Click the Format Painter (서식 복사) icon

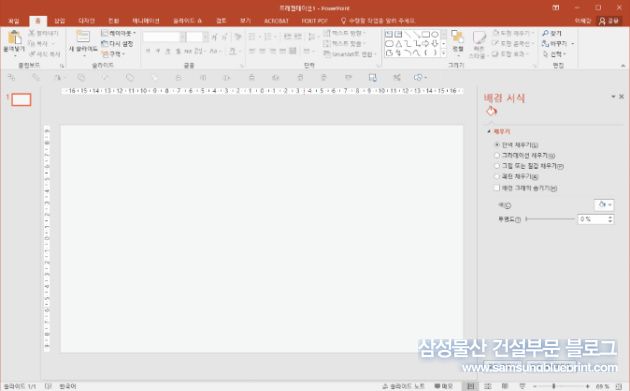coord(32,53)
